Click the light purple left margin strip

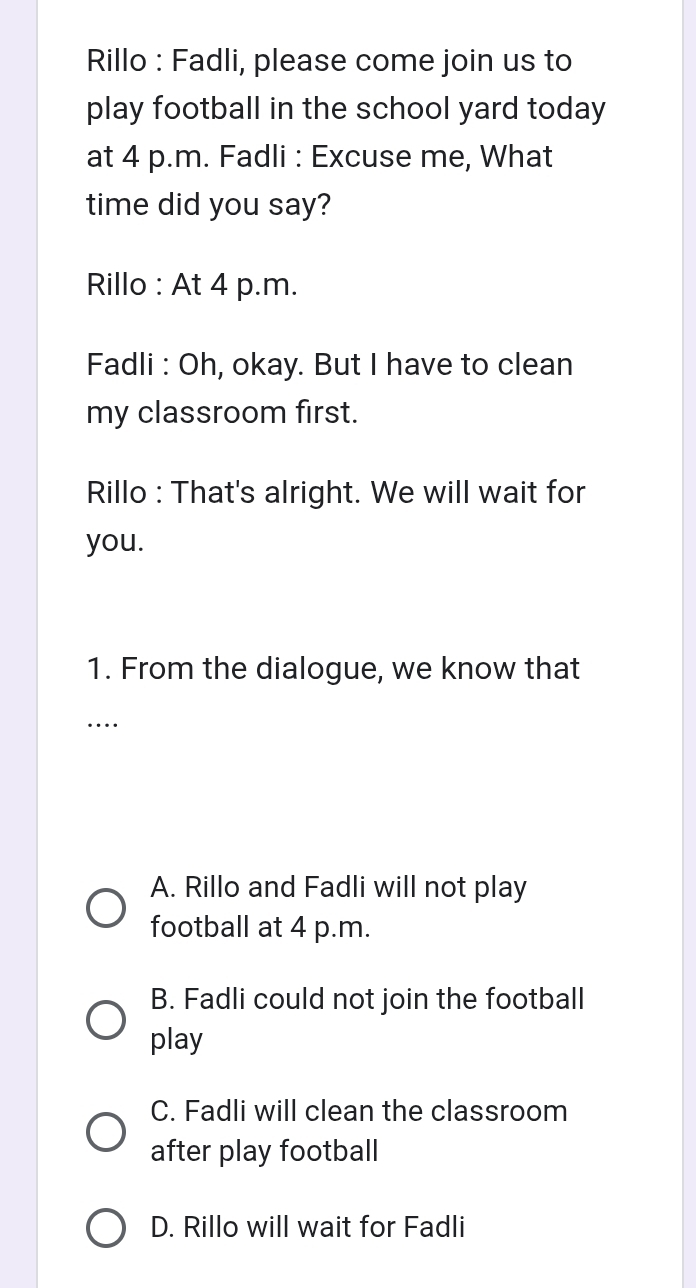[x=14, y=644]
